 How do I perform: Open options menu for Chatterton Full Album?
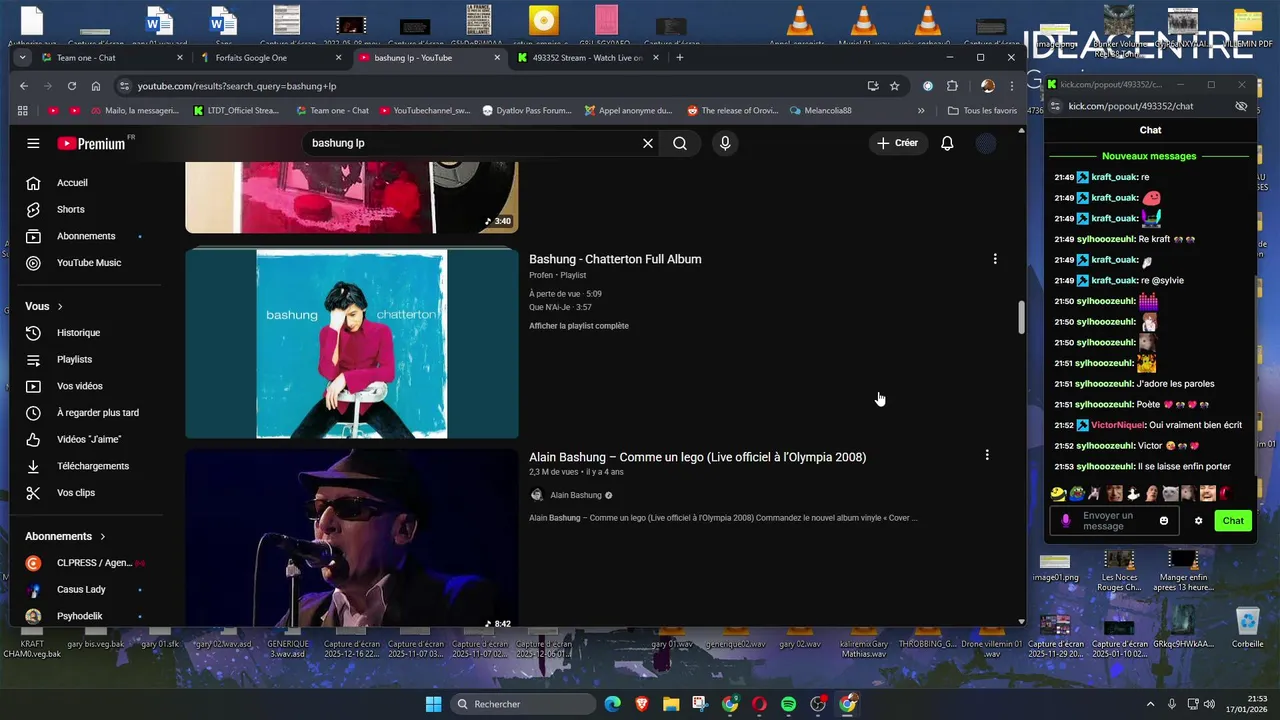[x=994, y=259]
